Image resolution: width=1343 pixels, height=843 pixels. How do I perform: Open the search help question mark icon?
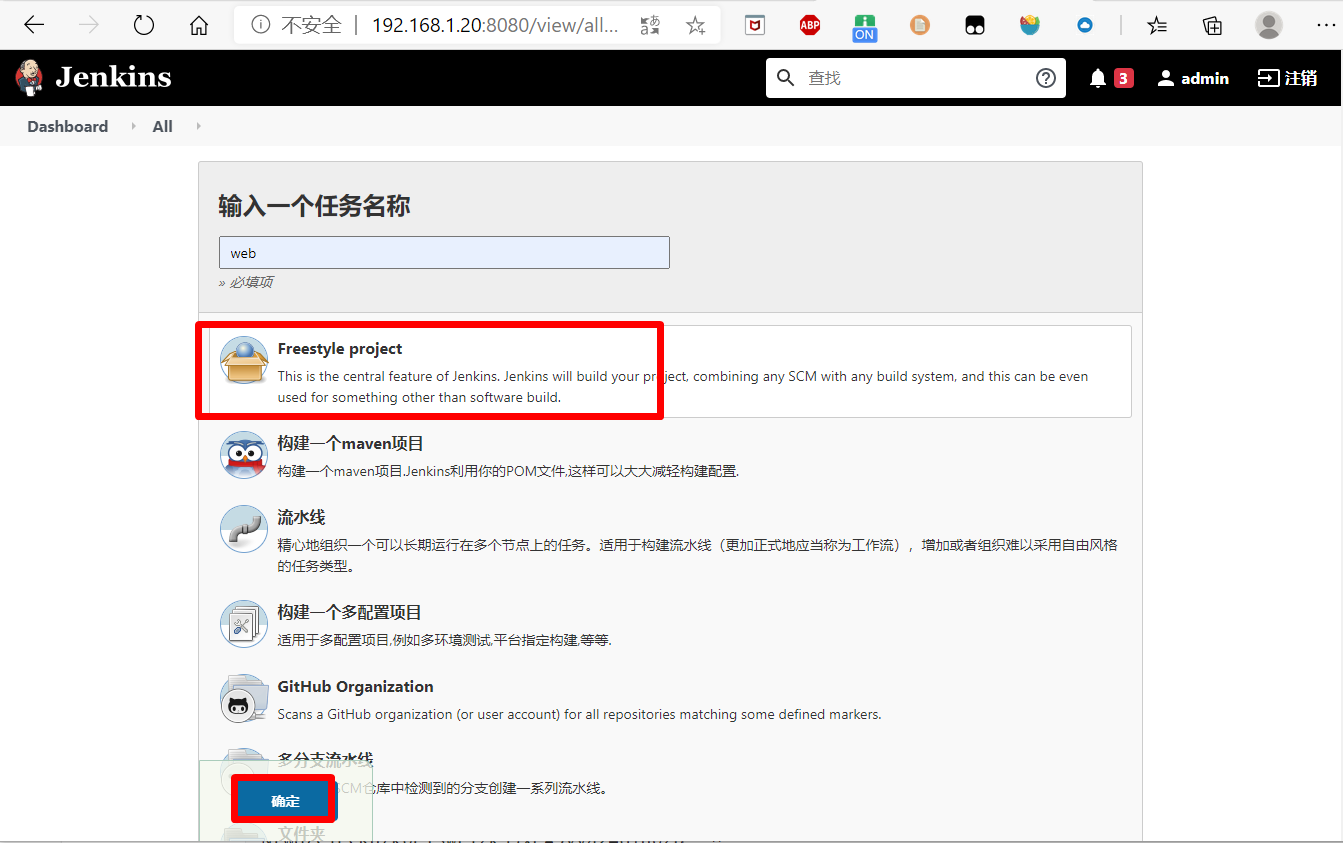(x=1046, y=78)
